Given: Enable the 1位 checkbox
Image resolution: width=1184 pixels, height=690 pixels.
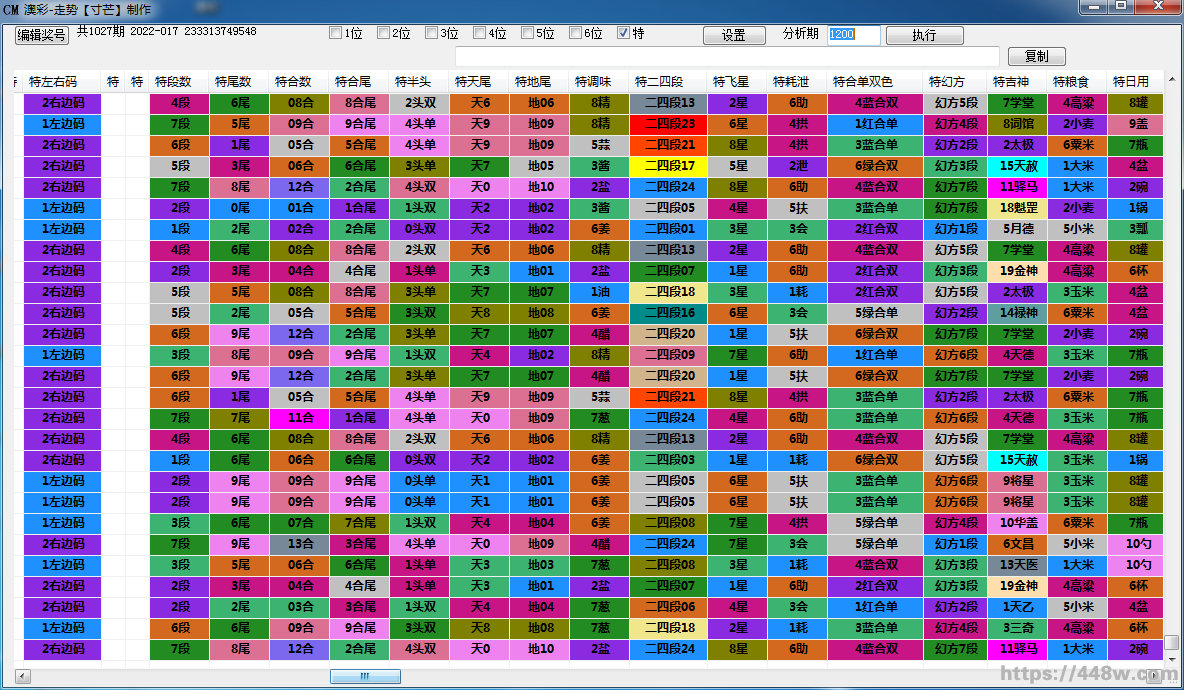Looking at the screenshot, I should point(336,33).
